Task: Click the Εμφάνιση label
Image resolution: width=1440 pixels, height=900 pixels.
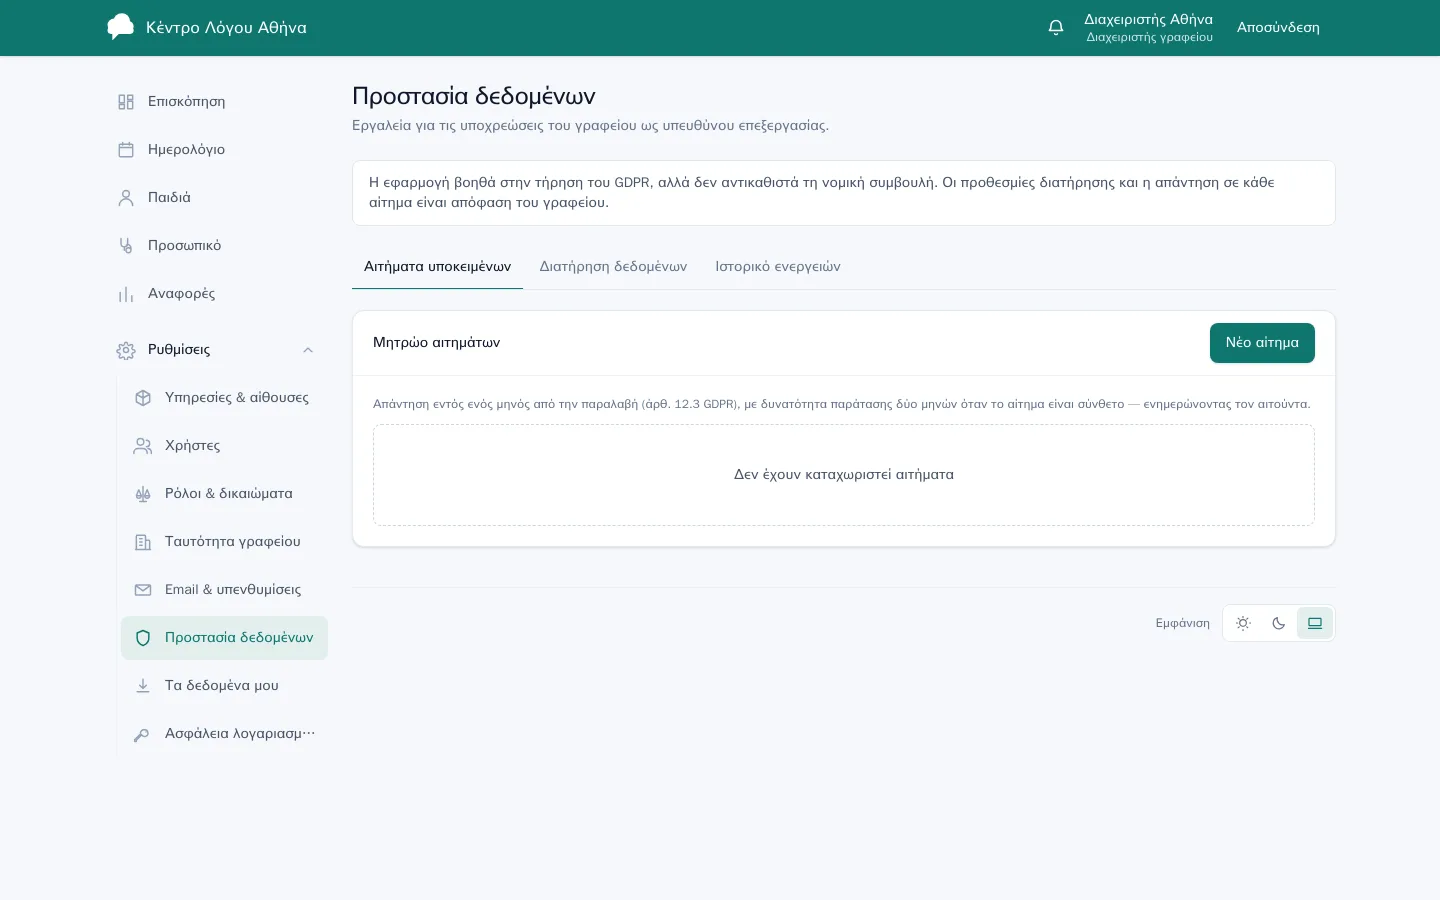Action: 1182,623
